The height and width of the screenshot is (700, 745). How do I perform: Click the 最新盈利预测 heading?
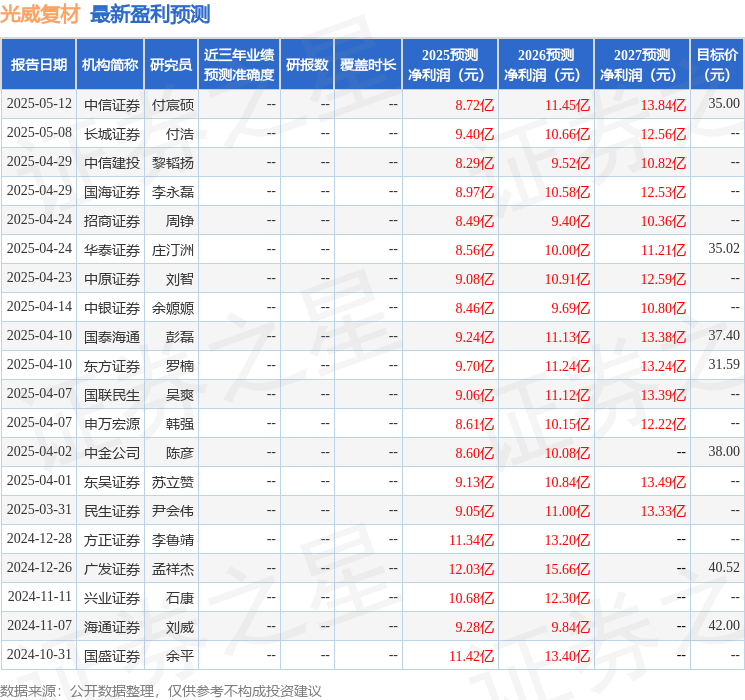pyautogui.click(x=150, y=15)
